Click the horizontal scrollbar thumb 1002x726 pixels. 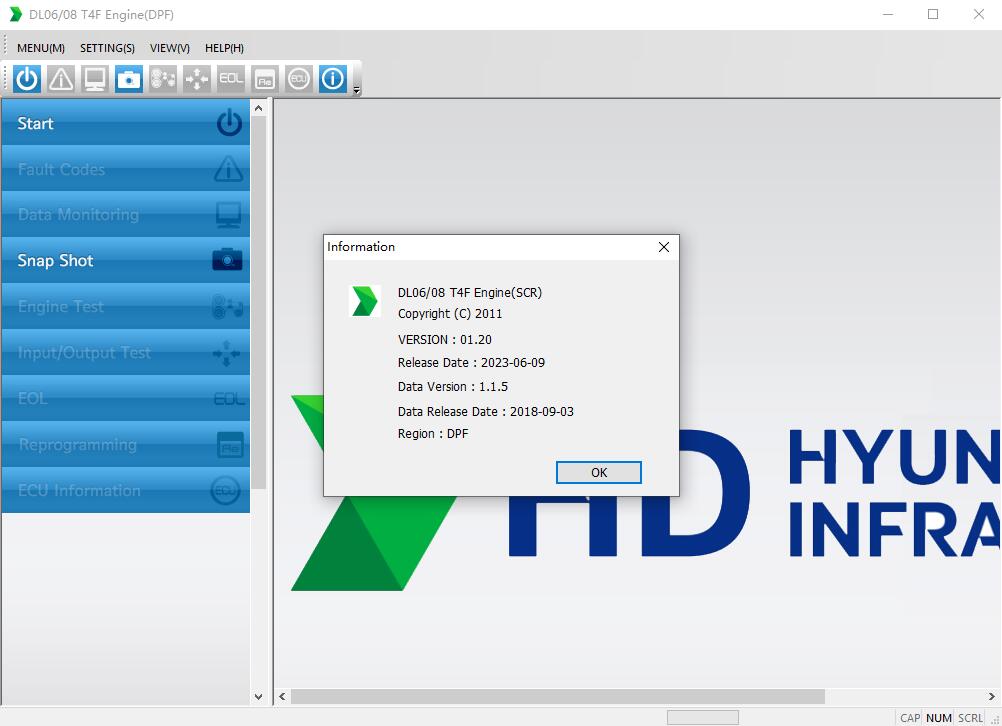pyautogui.click(x=558, y=697)
